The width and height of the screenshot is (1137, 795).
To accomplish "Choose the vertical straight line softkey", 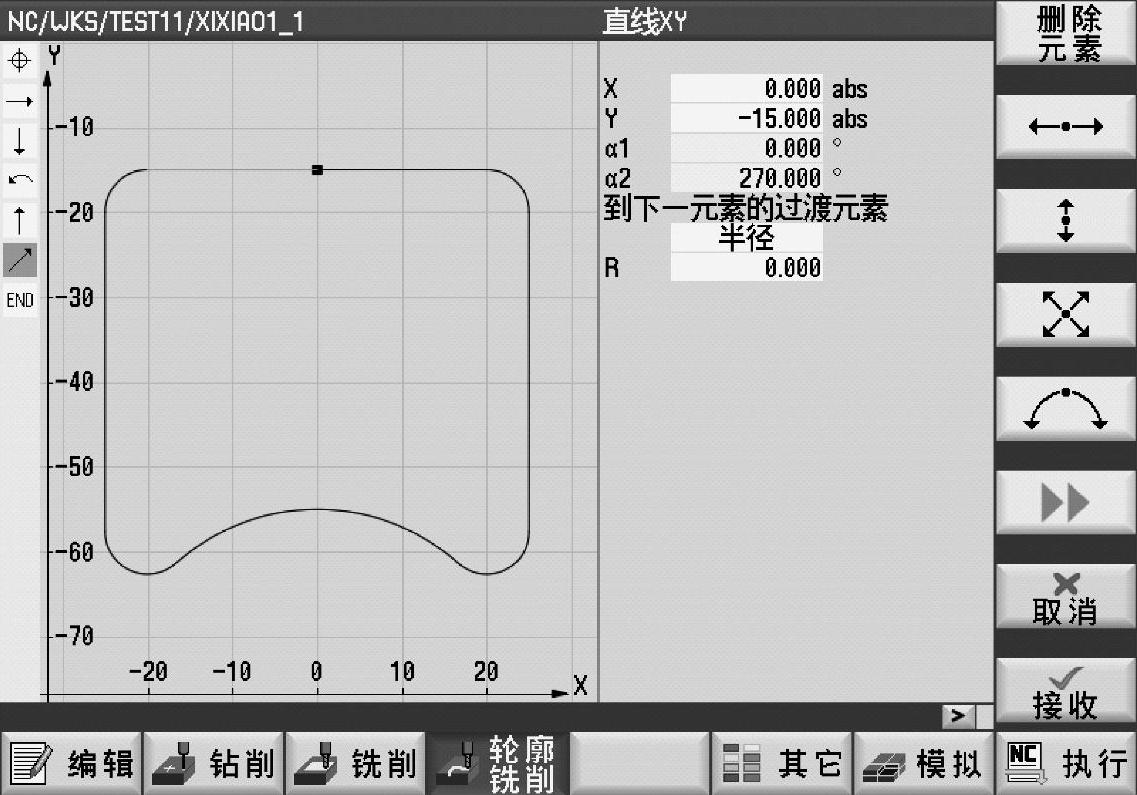I will (x=1065, y=220).
